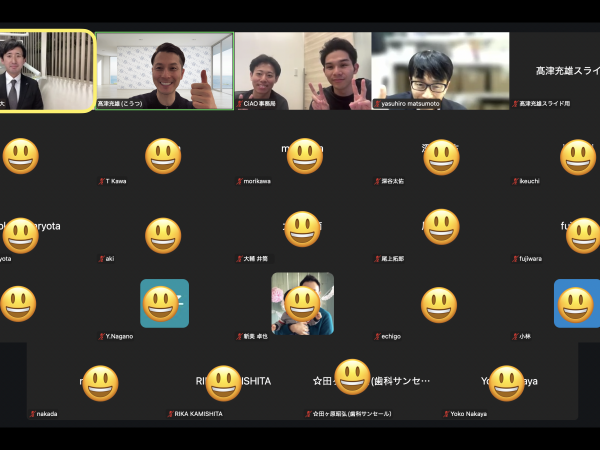600x450 pixels.
Task: Select Y.Nagano's teal profile picture
Action: (164, 303)
